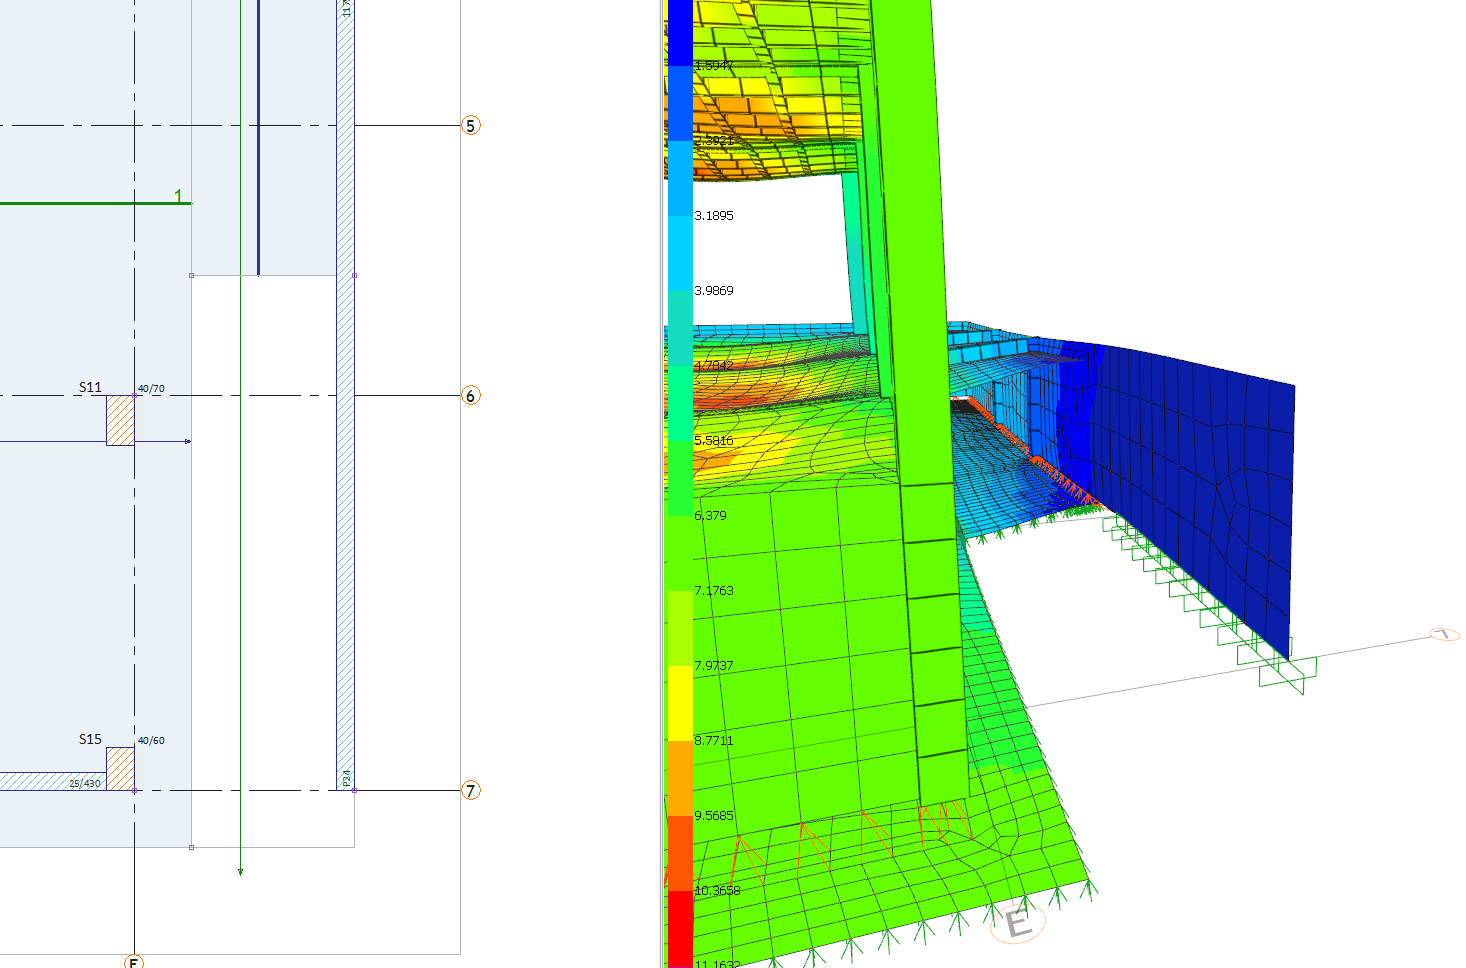Click the S11 column label text
Screen dimensions: 1466x968
pos(90,388)
